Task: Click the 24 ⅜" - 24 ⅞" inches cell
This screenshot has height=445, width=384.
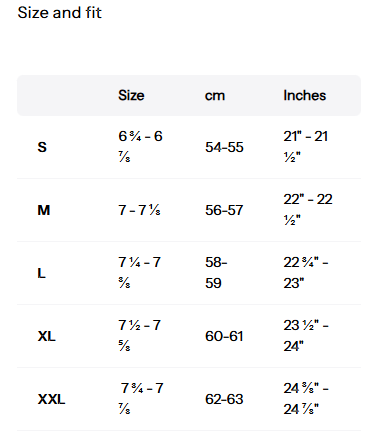Action: (x=306, y=398)
